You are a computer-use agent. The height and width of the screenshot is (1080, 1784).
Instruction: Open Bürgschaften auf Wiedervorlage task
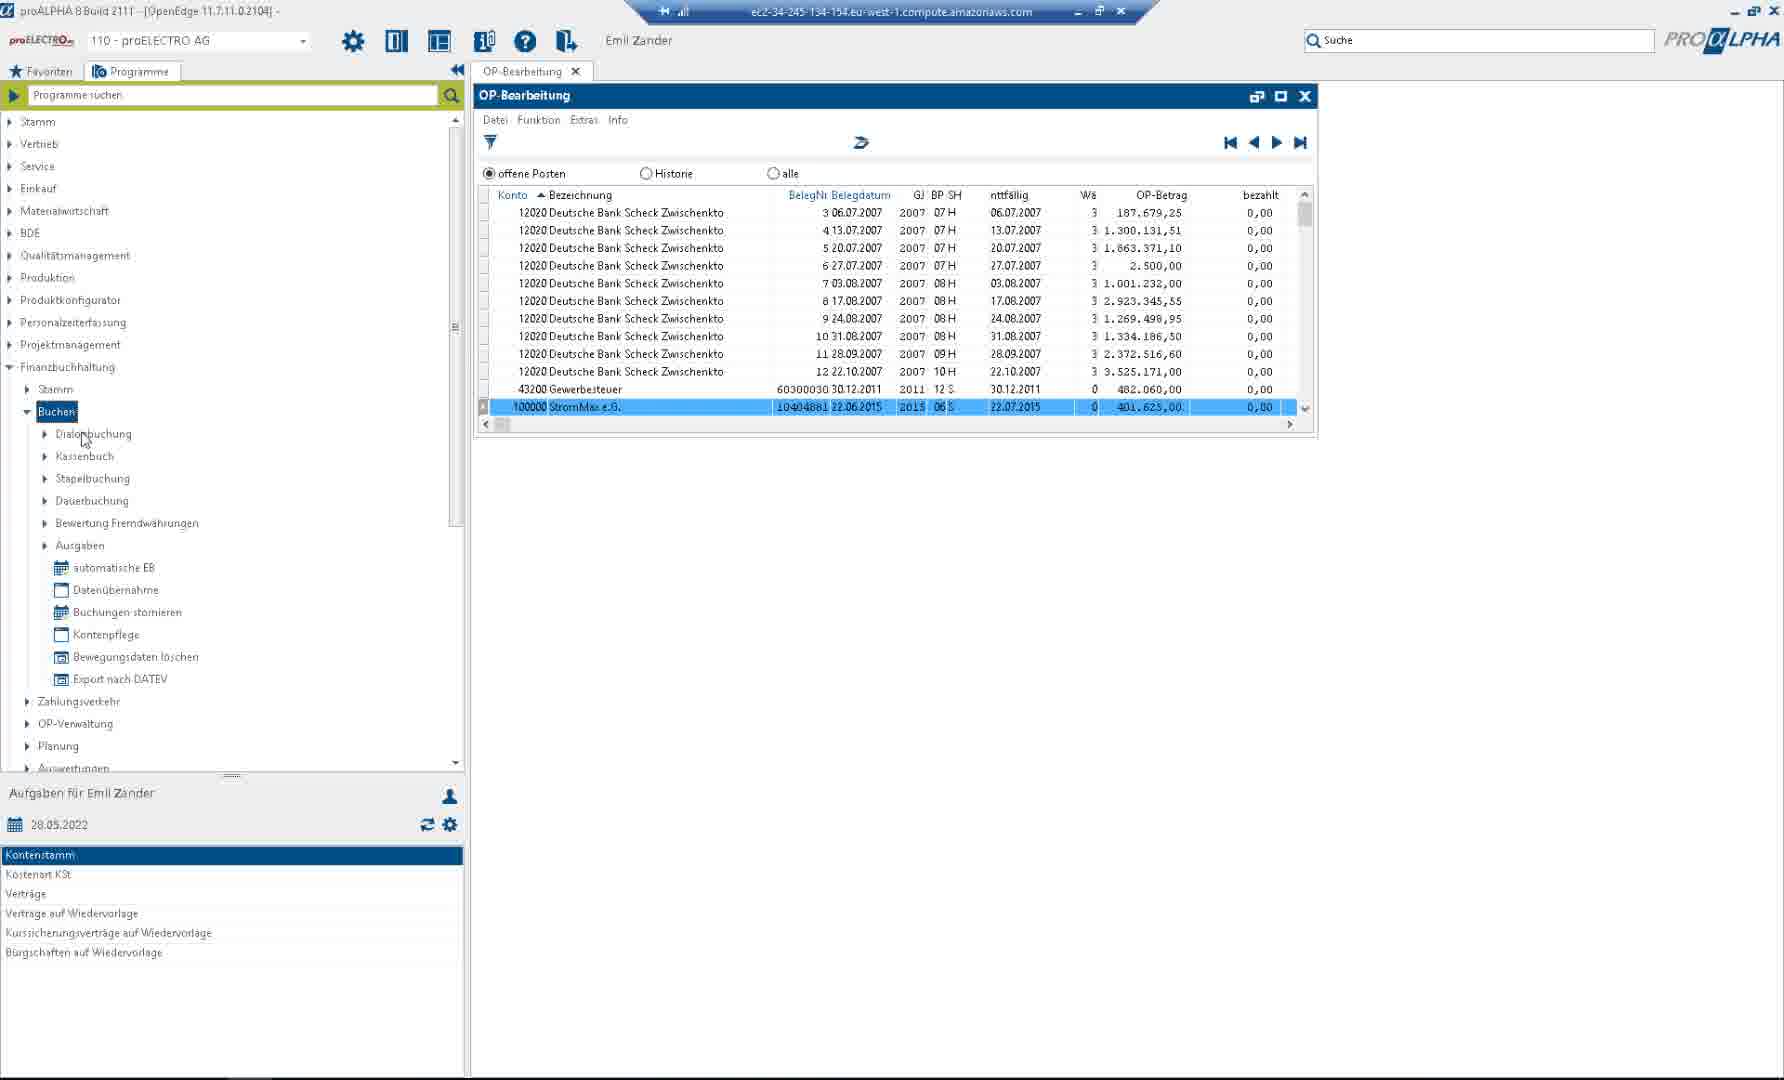232,952
